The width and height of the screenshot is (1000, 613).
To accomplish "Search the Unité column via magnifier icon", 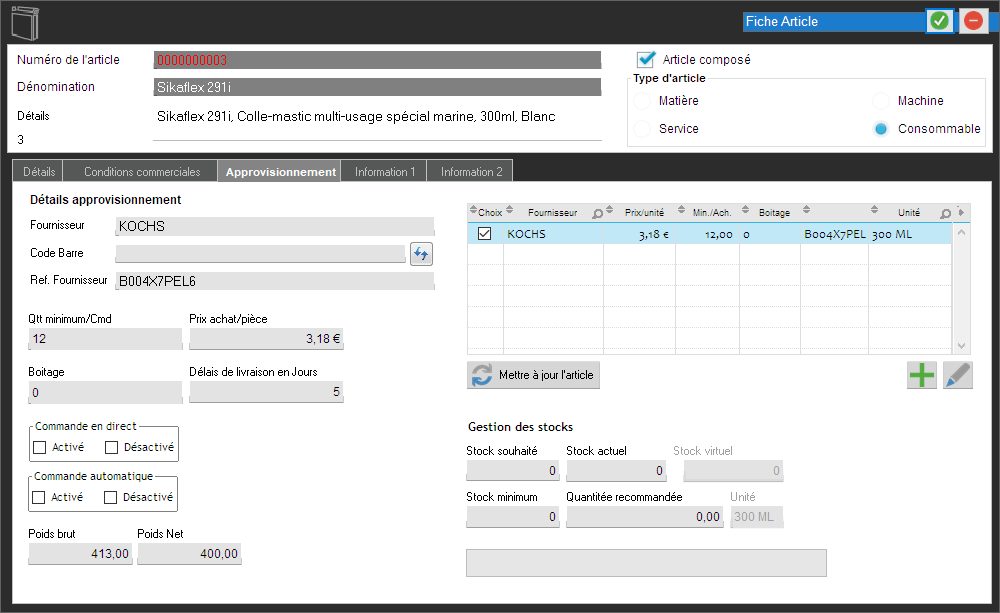I will pos(945,213).
